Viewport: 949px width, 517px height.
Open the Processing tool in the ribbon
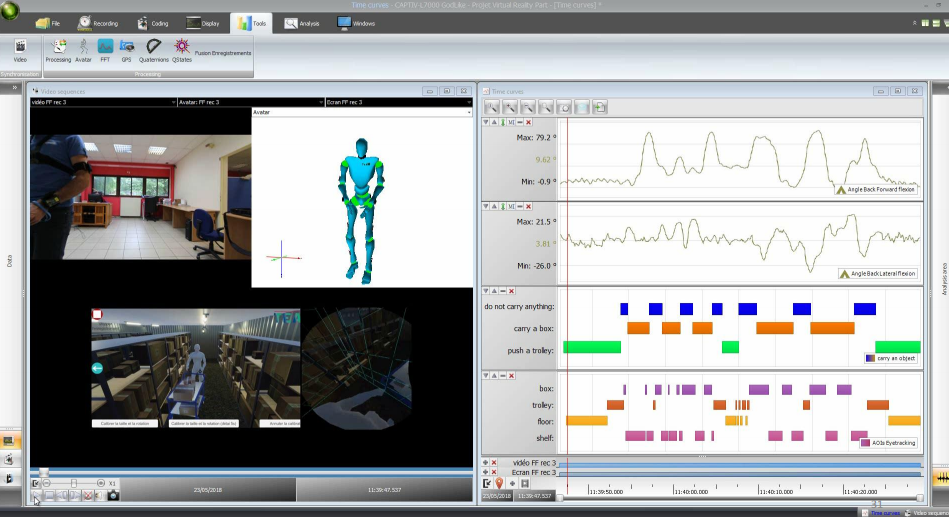58,49
